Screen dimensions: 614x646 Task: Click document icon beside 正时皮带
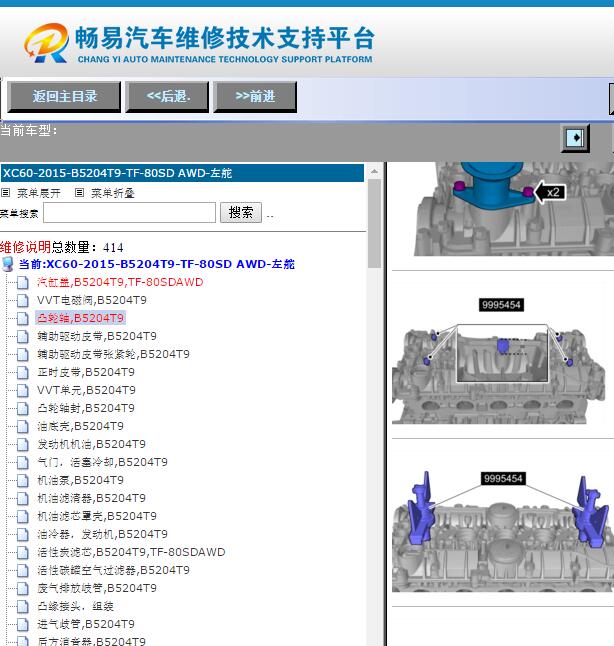[x=23, y=372]
